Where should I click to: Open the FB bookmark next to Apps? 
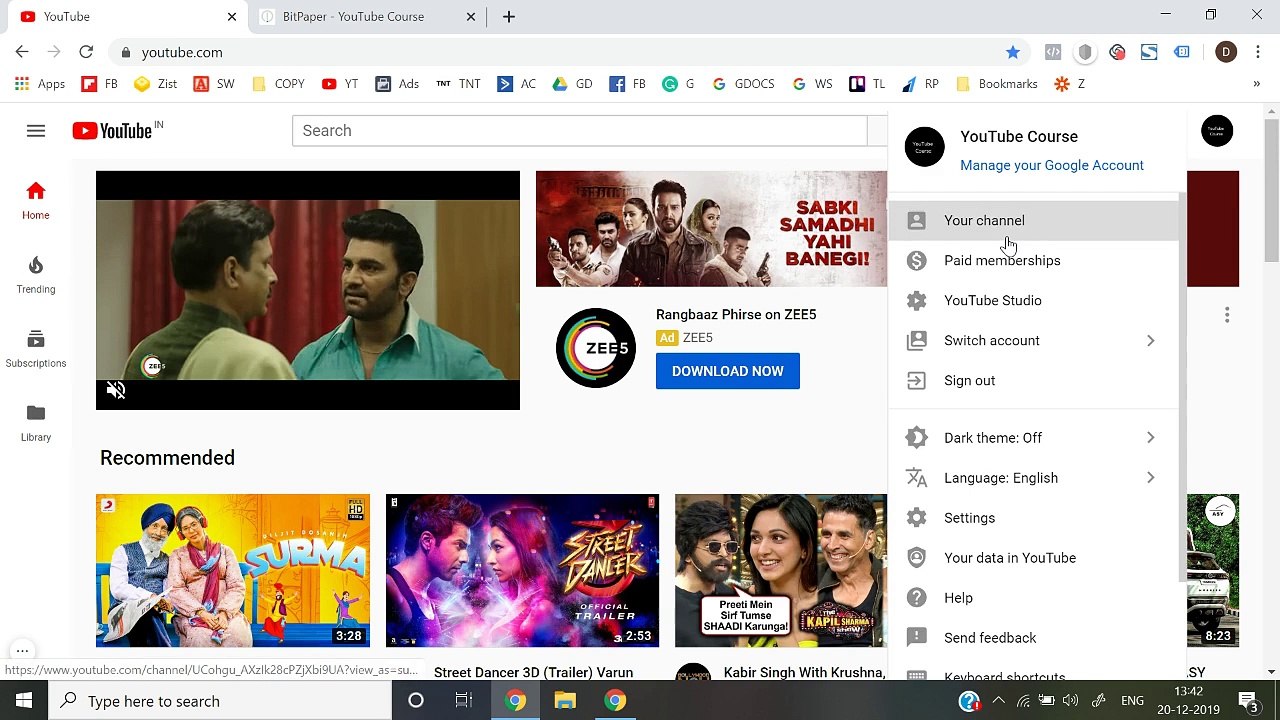pyautogui.click(x=99, y=84)
